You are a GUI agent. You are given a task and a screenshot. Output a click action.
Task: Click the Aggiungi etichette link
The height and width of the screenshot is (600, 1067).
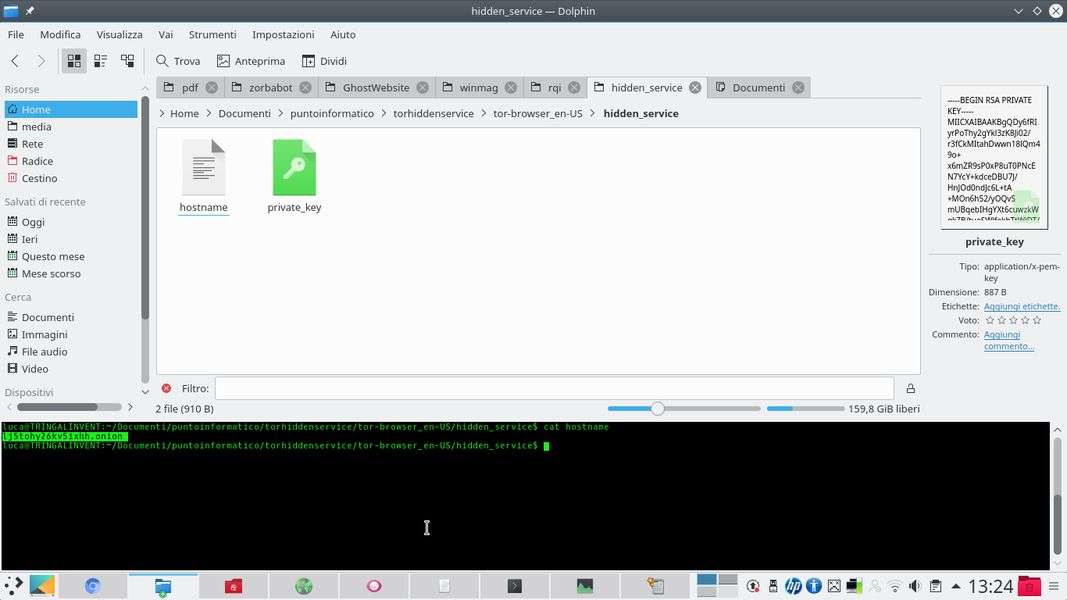coord(1021,307)
